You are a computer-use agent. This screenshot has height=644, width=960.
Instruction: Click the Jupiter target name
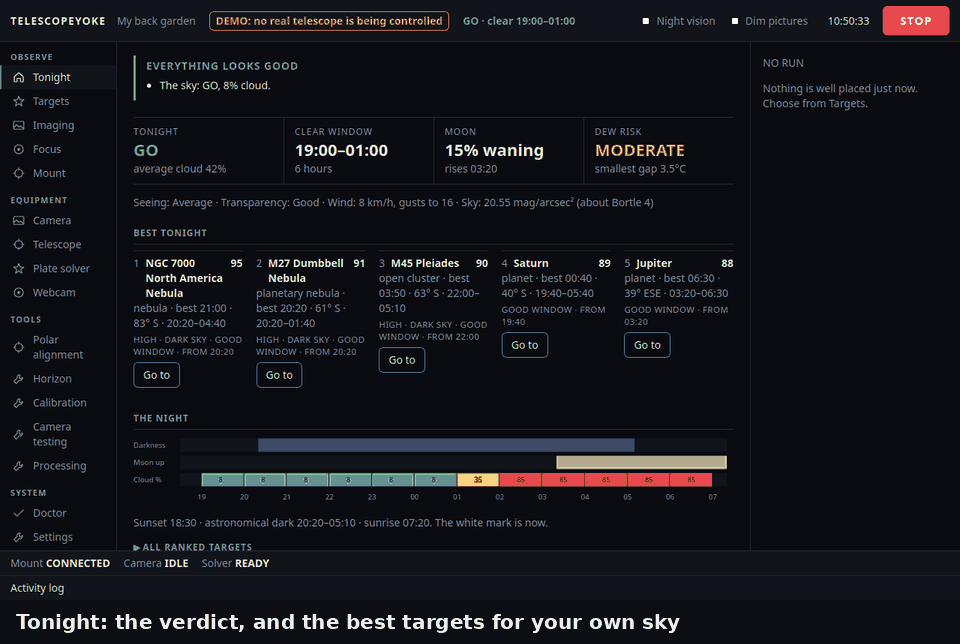click(x=653, y=263)
